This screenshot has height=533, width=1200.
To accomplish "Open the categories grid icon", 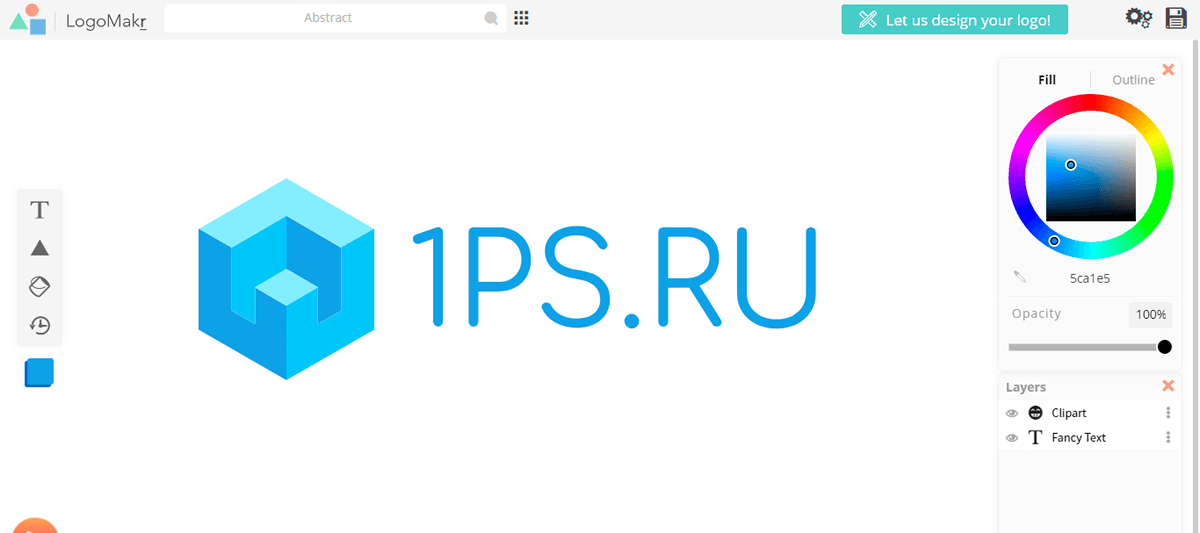I will point(521,18).
